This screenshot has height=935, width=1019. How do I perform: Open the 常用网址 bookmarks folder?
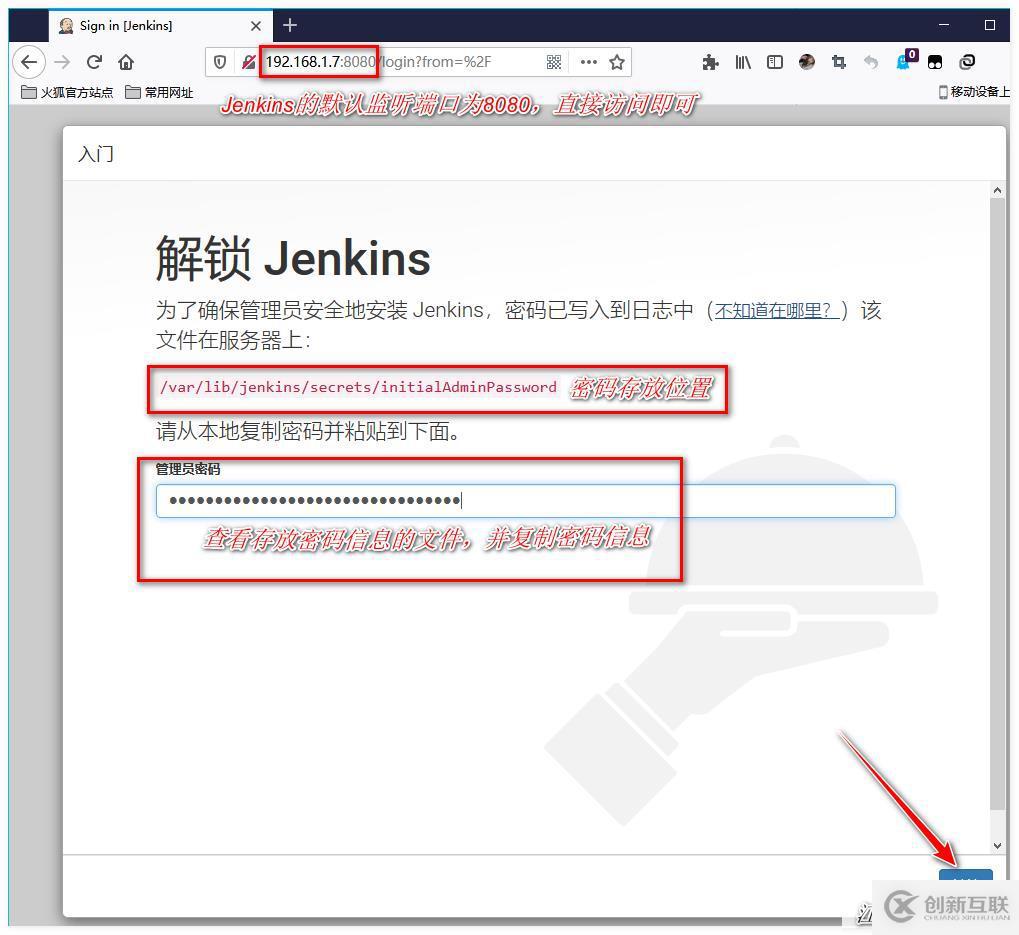pos(160,92)
